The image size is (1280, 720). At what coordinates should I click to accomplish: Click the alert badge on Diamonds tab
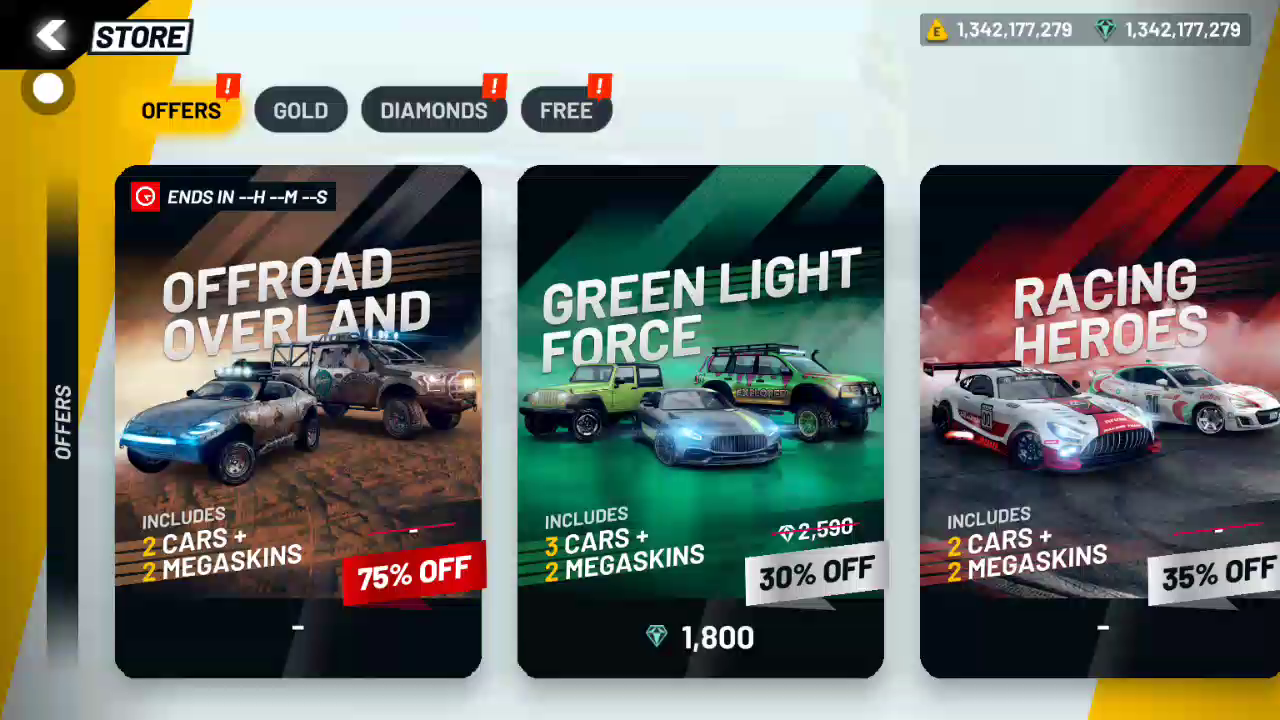[x=494, y=87]
